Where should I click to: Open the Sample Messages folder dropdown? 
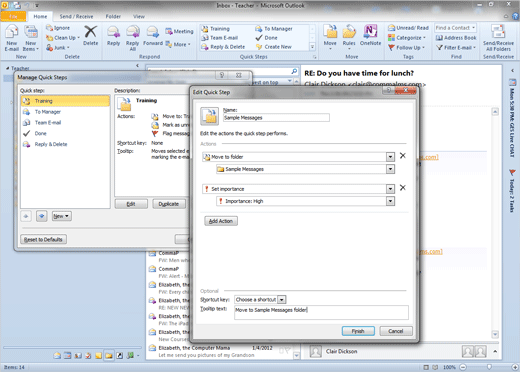pyautogui.click(x=390, y=169)
